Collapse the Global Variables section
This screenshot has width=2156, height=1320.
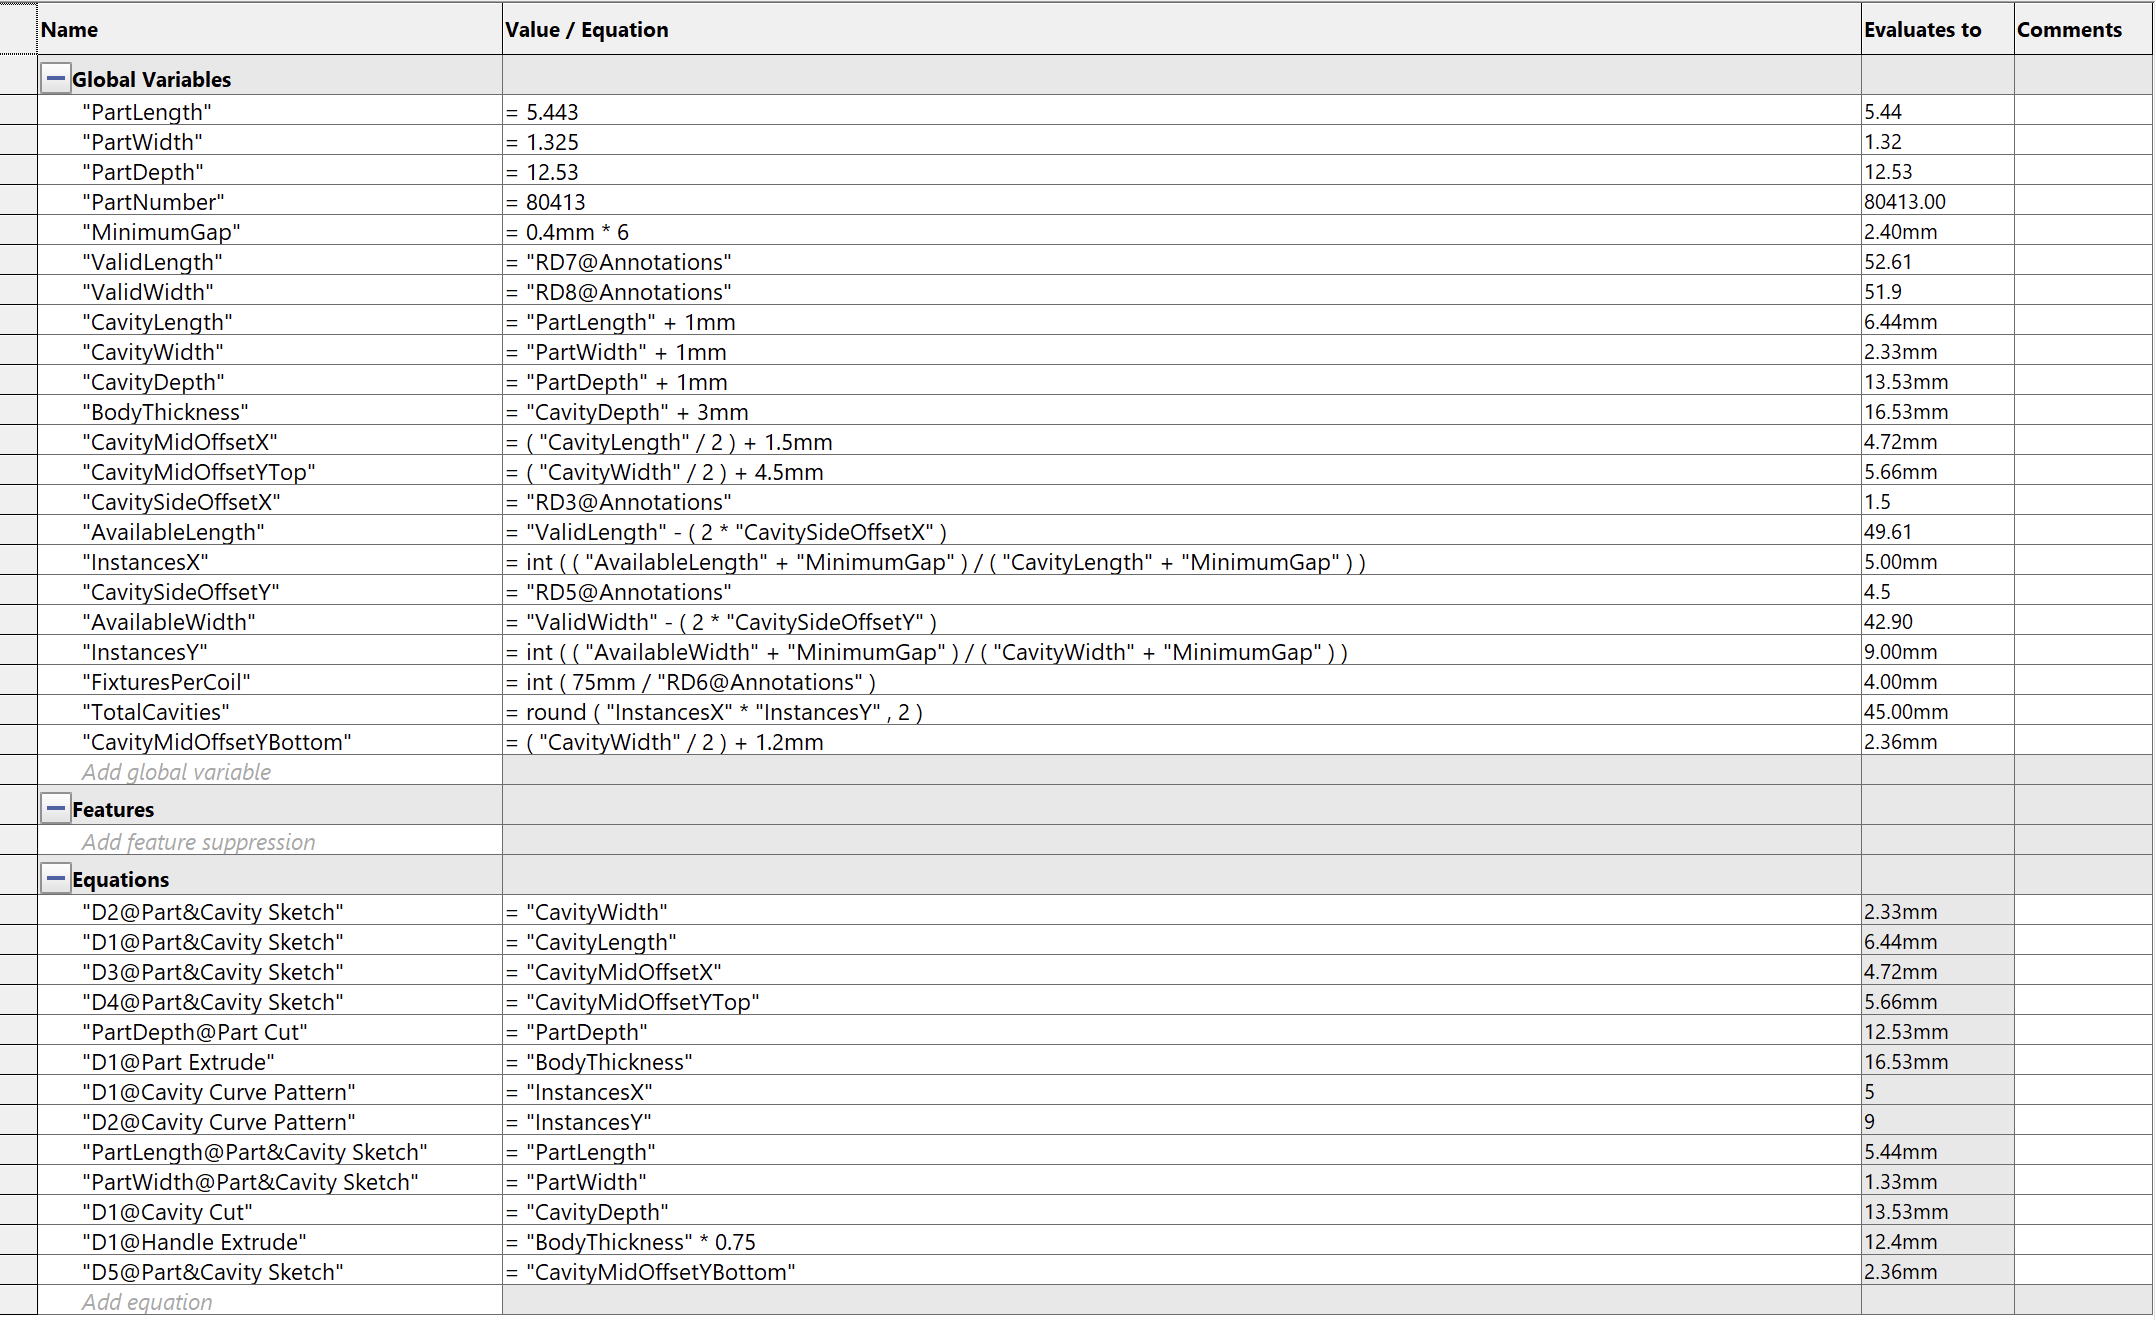[56, 78]
